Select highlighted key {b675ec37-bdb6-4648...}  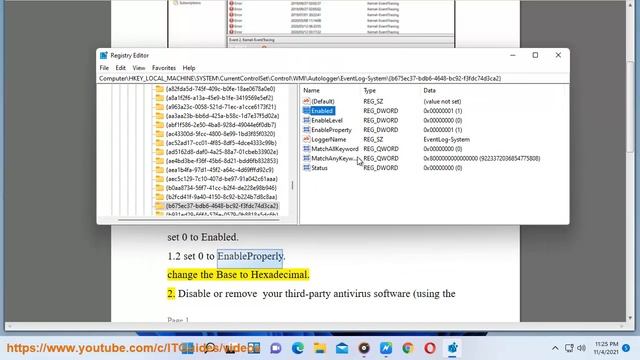[x=222, y=206]
